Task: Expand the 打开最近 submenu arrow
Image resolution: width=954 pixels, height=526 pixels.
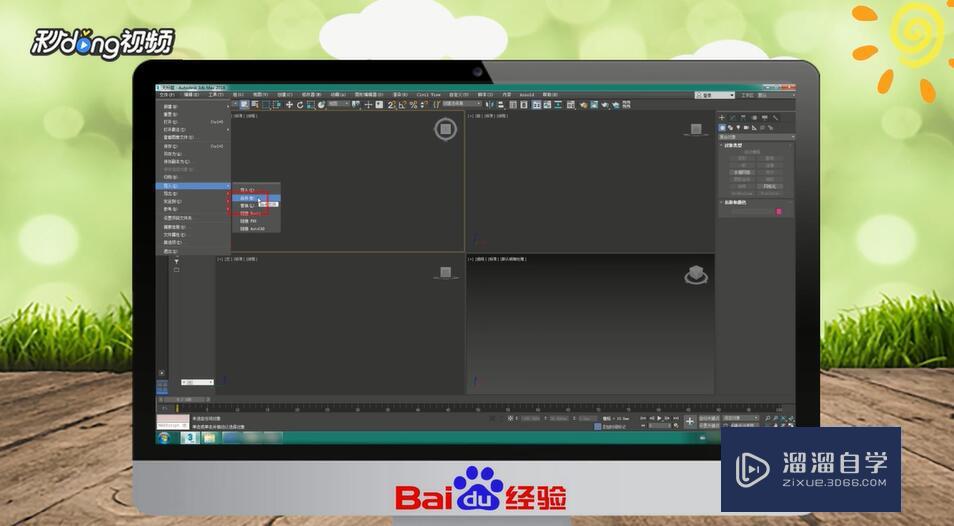Action: 228,130
